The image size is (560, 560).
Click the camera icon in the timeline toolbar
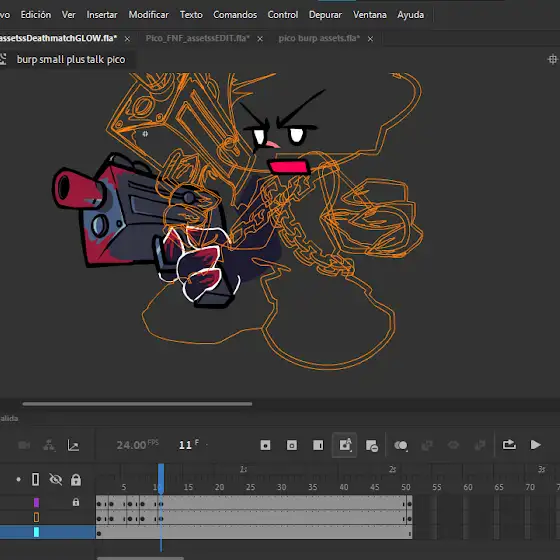click(24, 445)
